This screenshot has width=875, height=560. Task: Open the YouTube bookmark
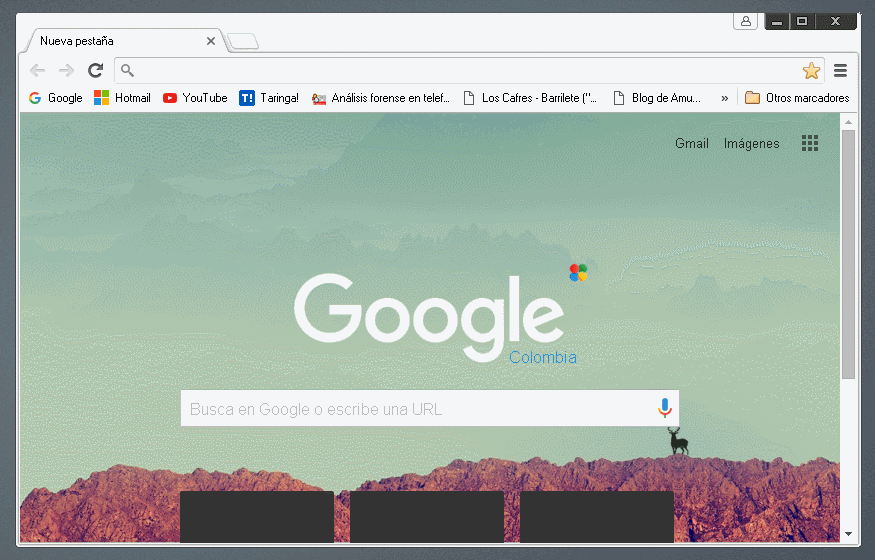(x=195, y=98)
